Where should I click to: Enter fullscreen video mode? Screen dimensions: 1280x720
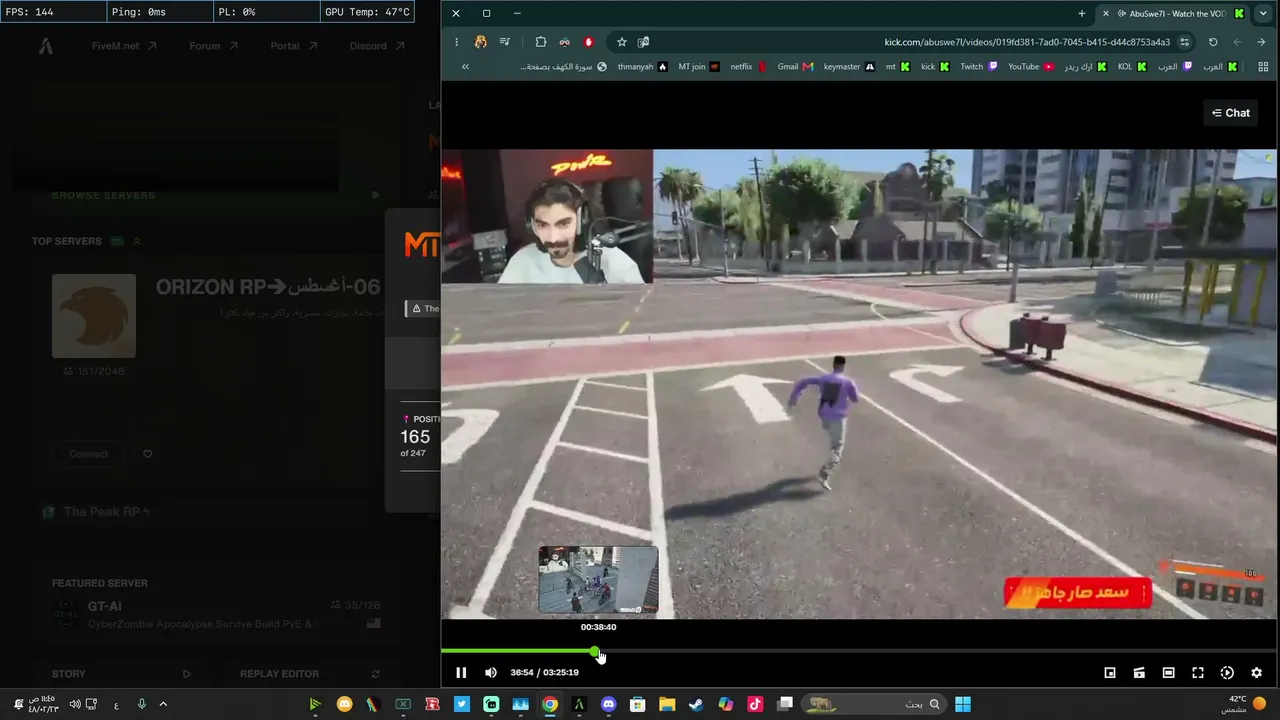coord(1198,673)
